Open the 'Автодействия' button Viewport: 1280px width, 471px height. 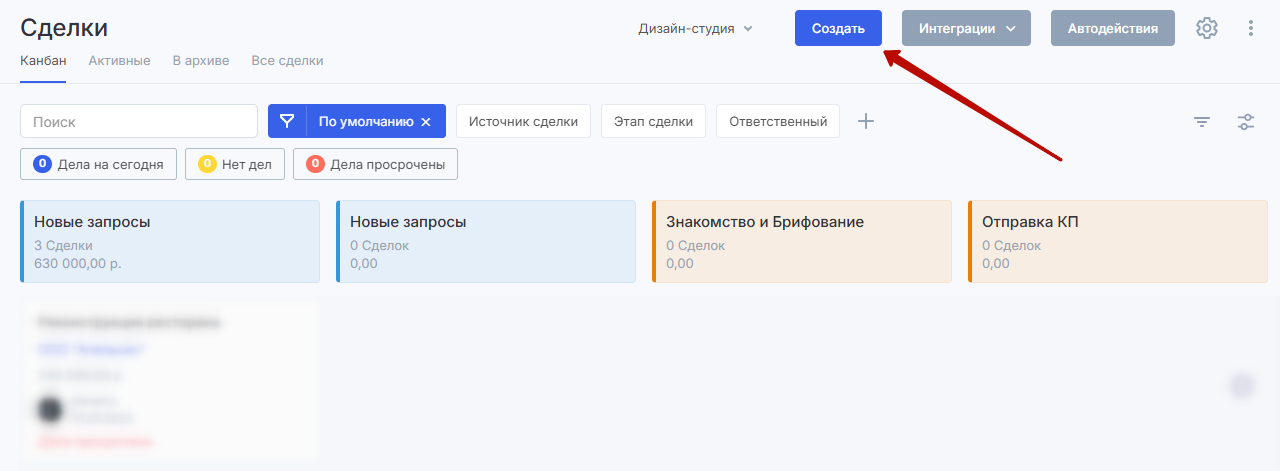1111,28
